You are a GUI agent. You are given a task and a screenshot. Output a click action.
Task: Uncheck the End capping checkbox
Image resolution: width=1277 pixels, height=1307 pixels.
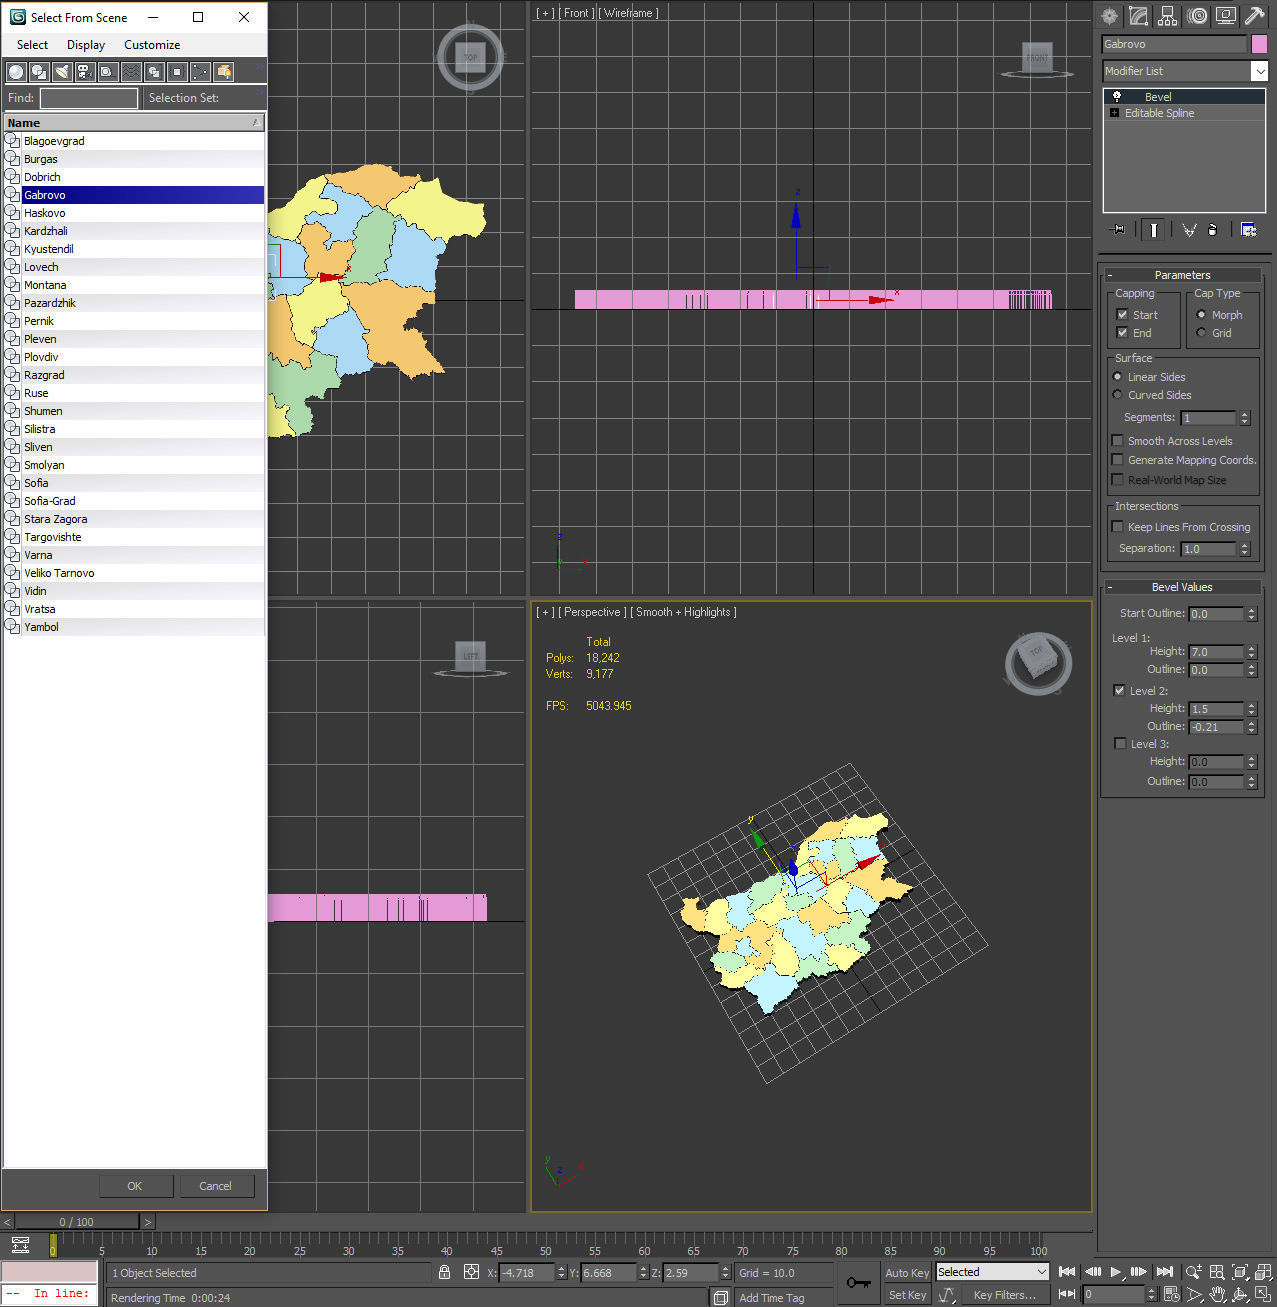click(1122, 332)
